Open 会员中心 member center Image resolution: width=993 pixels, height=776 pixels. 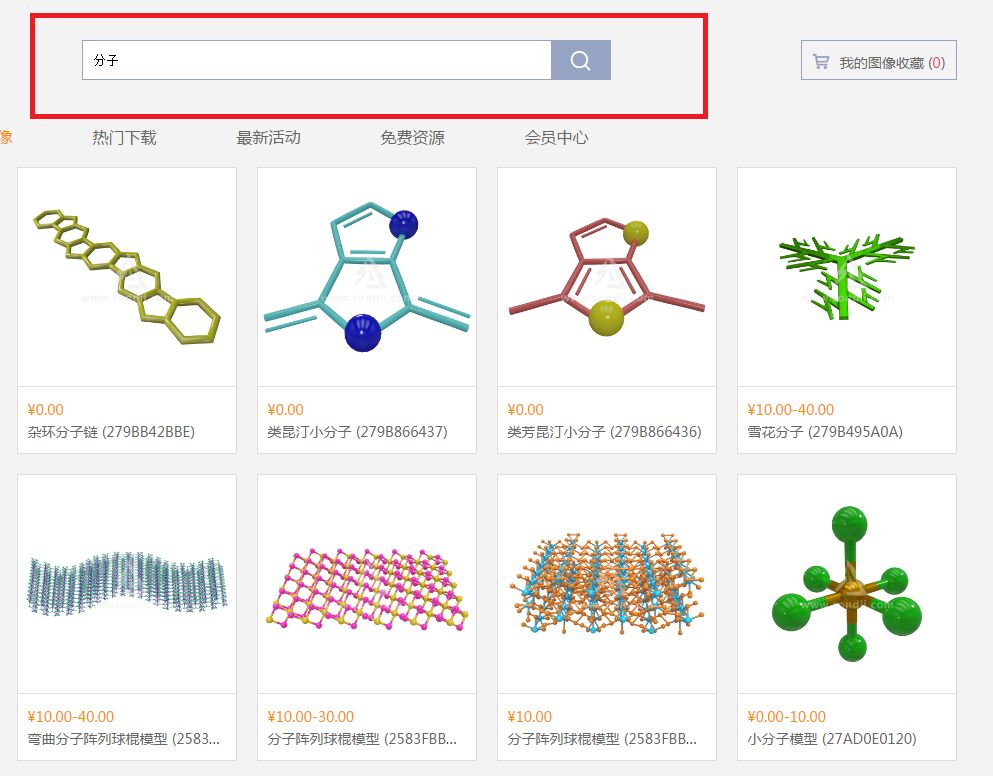[556, 138]
